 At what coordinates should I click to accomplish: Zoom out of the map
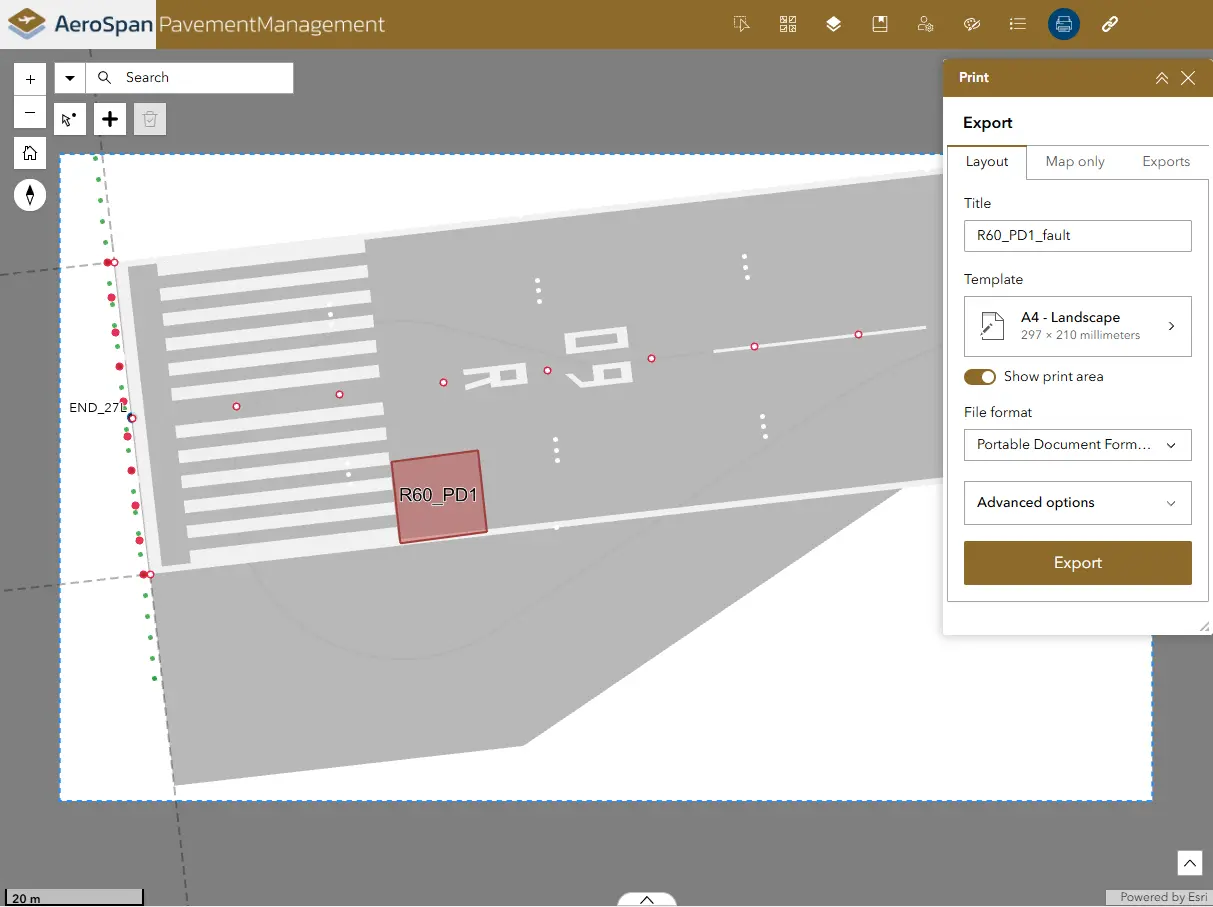(x=30, y=112)
